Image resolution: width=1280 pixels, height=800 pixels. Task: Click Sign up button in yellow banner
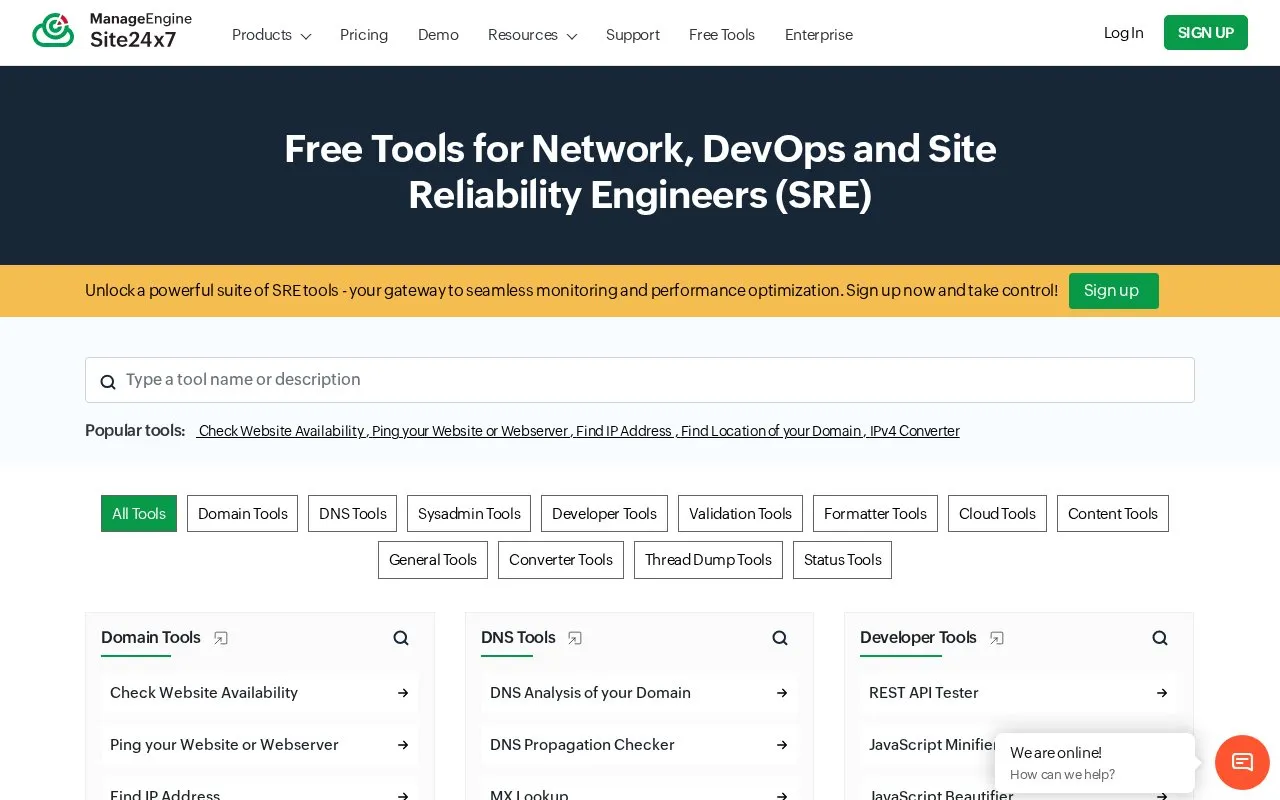pos(1114,291)
